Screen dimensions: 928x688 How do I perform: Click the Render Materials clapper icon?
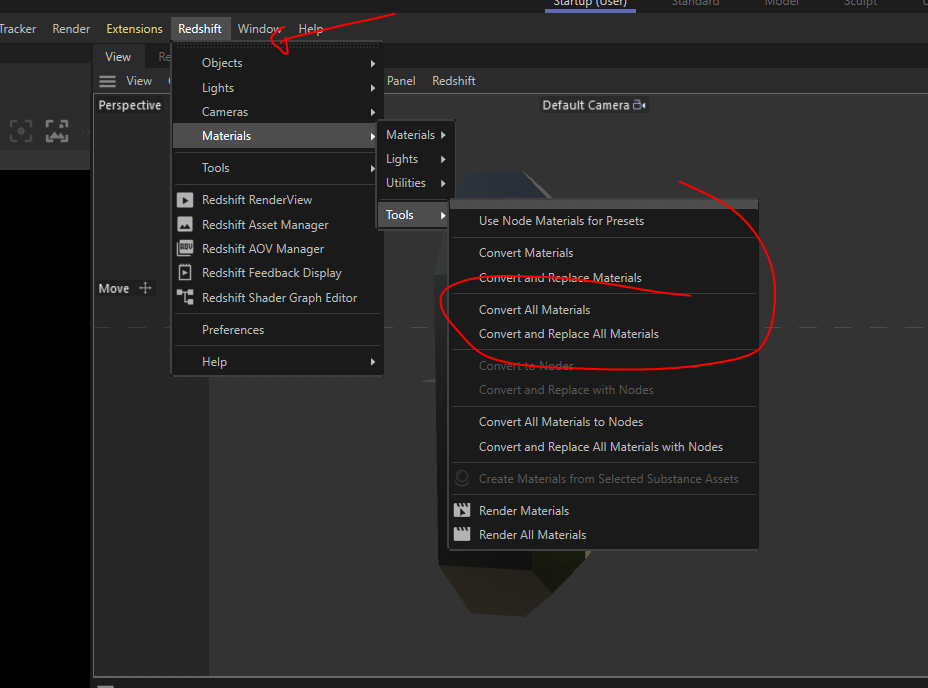462,510
